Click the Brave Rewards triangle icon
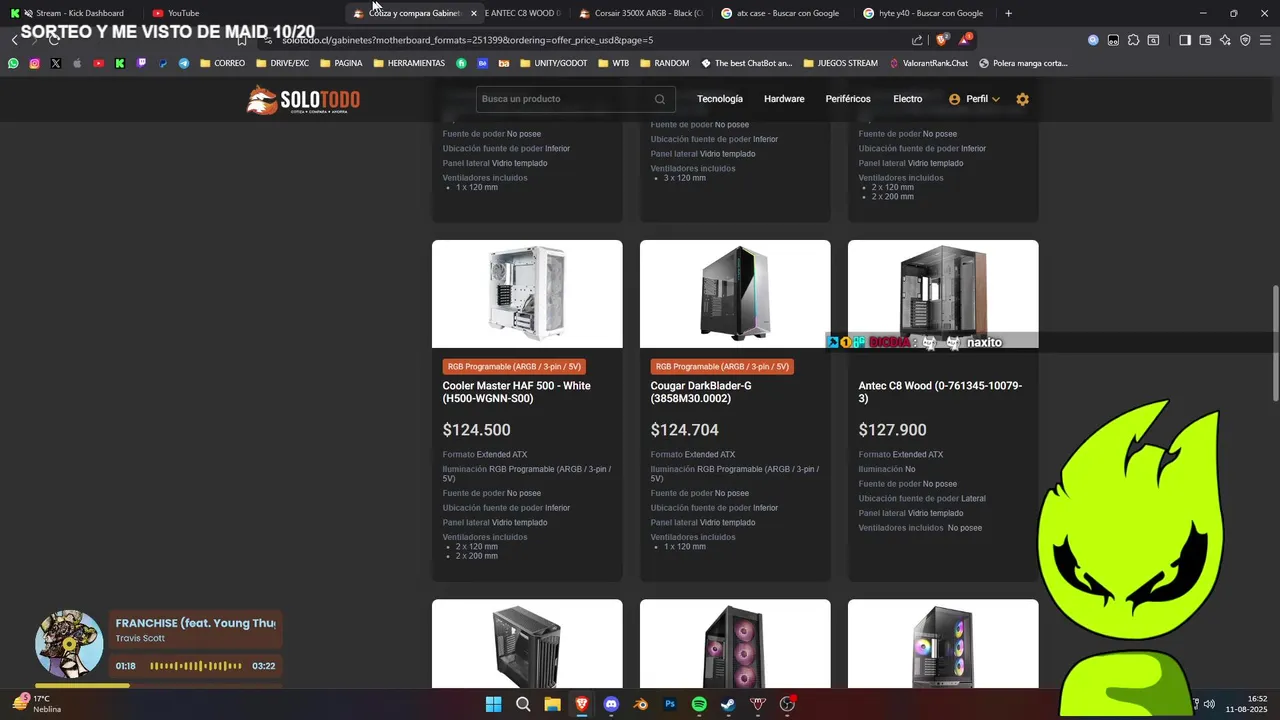Screen dimensions: 1280x720 (965, 40)
